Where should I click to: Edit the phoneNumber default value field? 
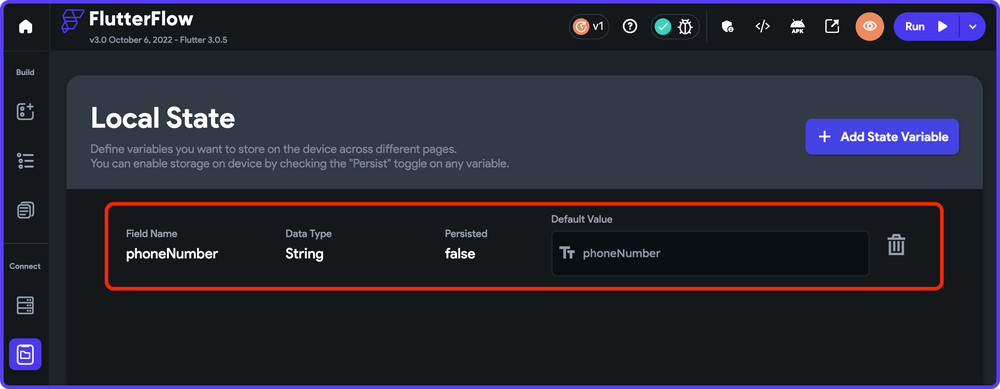(710, 253)
